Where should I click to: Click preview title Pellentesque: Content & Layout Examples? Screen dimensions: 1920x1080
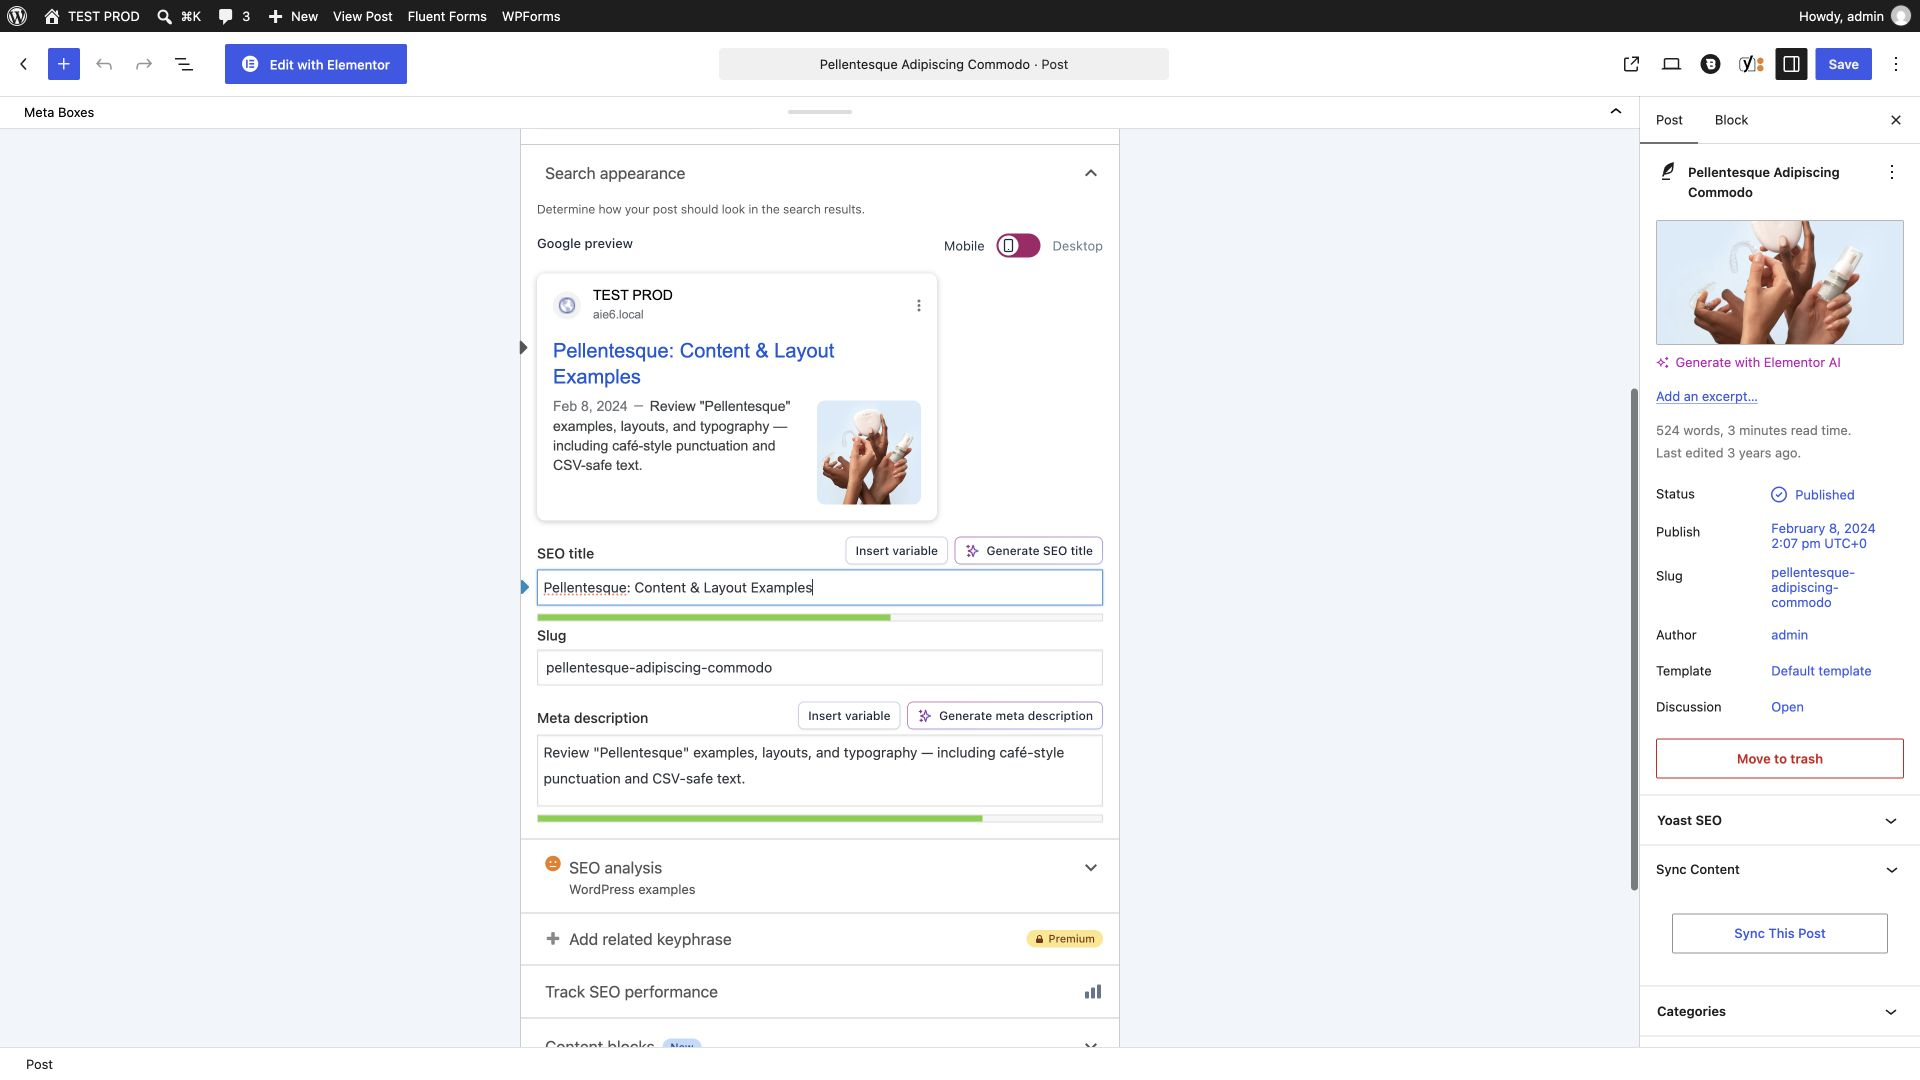[x=693, y=364]
